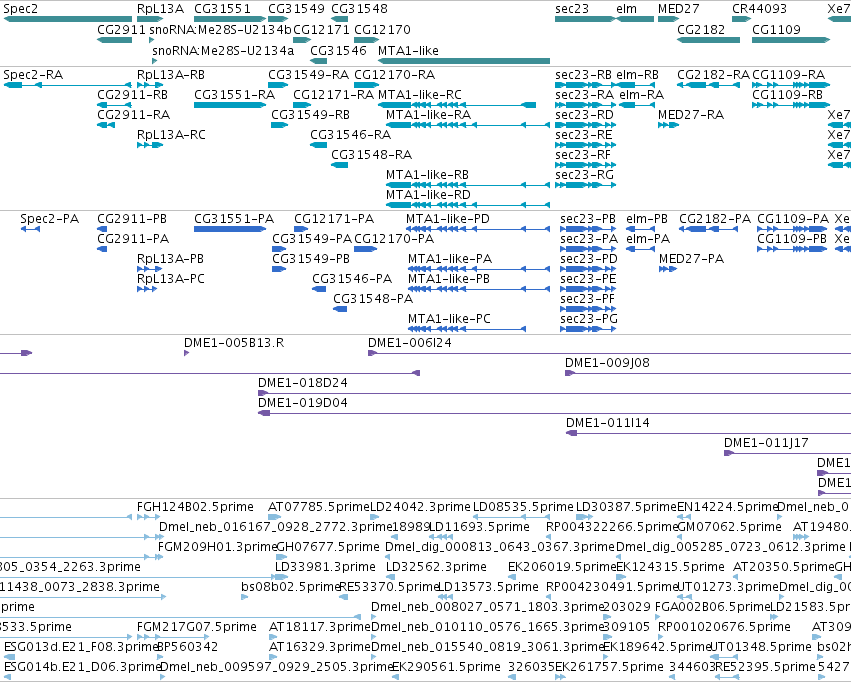Click the CG1109 gene label
This screenshot has height=682, width=851.
(x=776, y=30)
